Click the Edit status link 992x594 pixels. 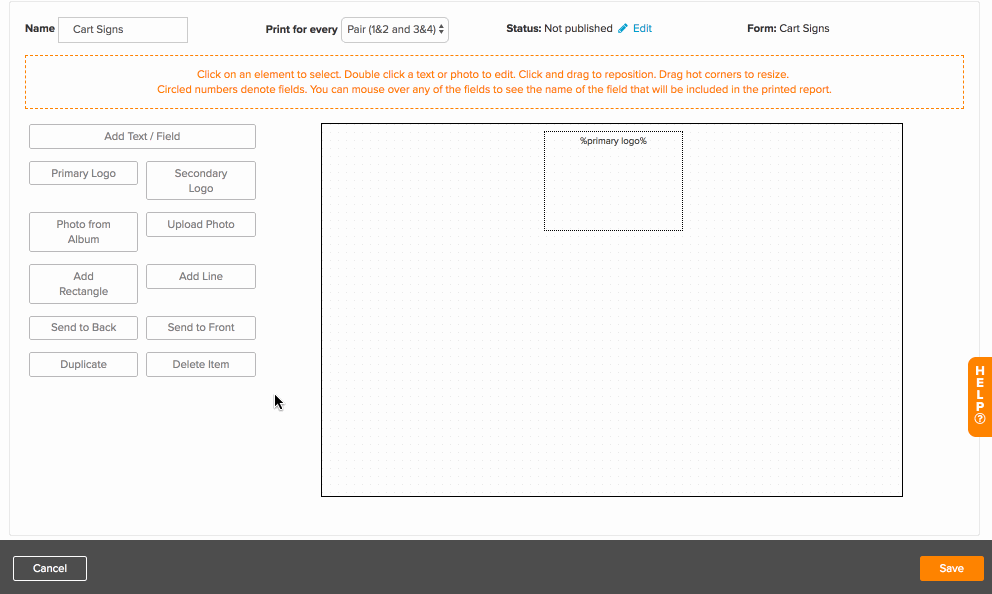tap(642, 28)
